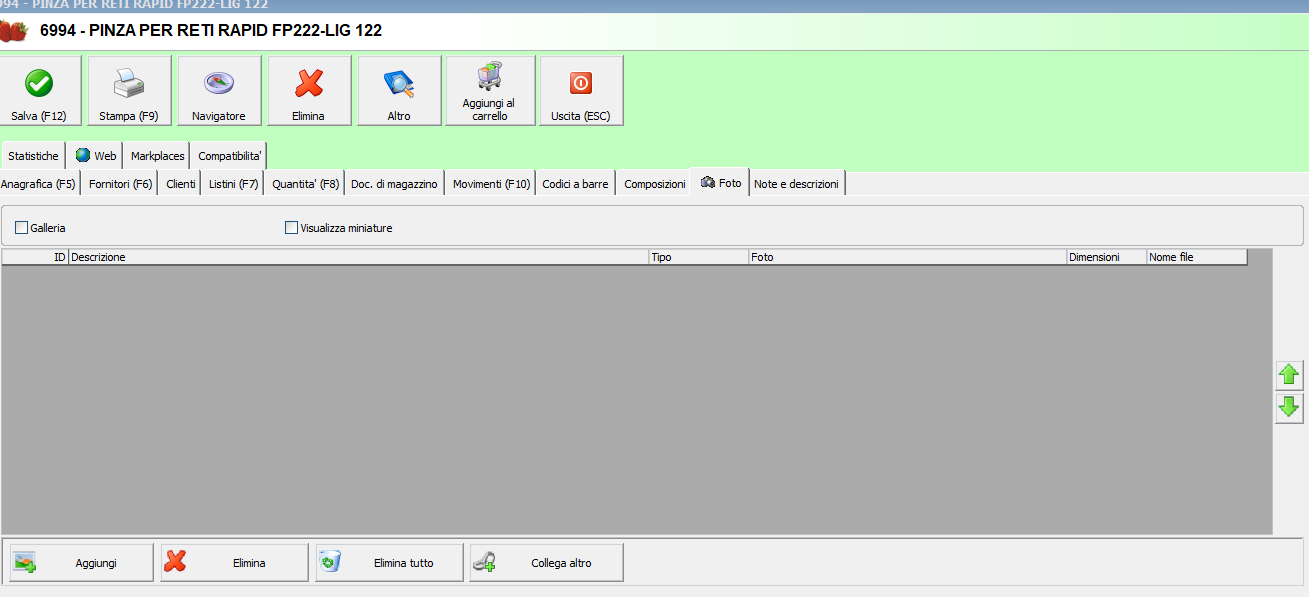The image size is (1309, 597).
Task: Click the Stampa (F9) printer button
Action: click(129, 90)
